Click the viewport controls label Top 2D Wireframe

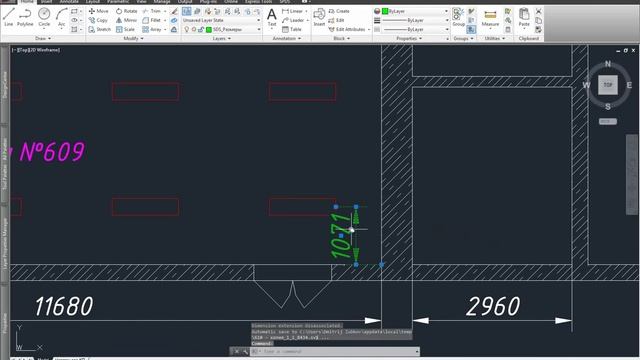[36, 50]
